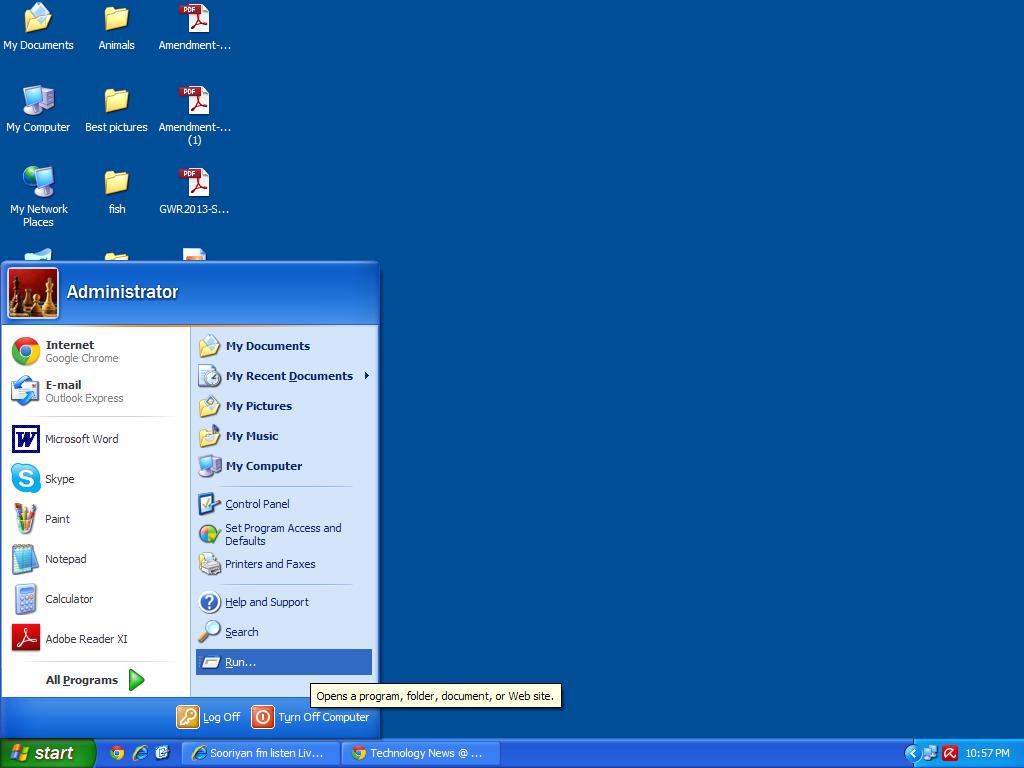Screen dimensions: 1024x768
Task: Select Run... in the Start menu
Action: tap(284, 662)
